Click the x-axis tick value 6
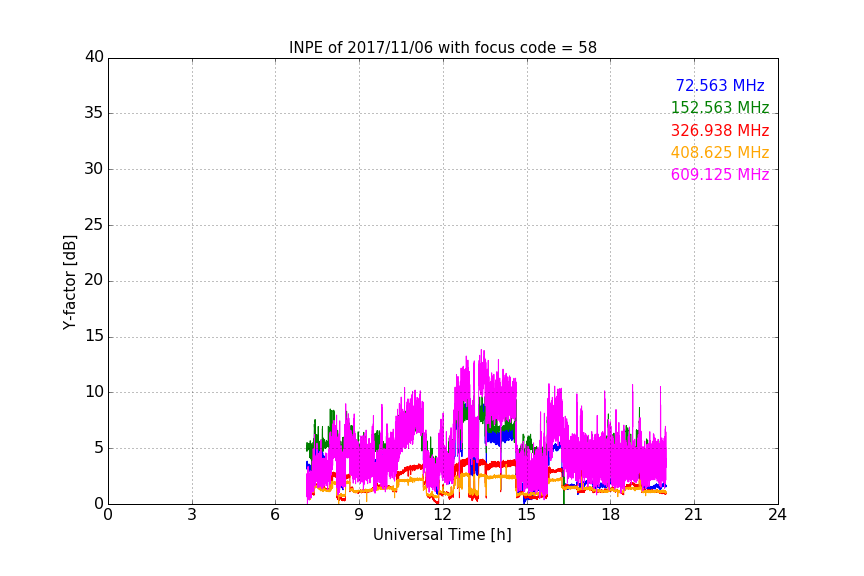This screenshot has height=576, width=864. [276, 515]
